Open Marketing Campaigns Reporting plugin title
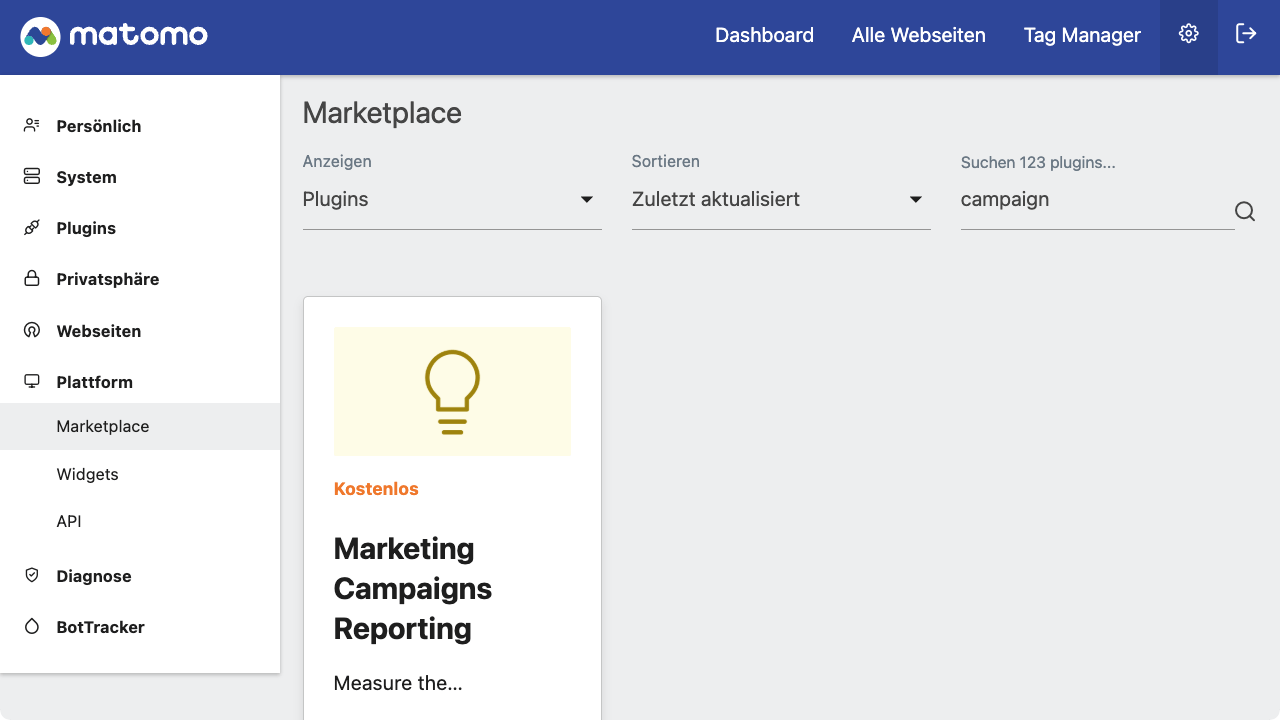 (x=413, y=588)
